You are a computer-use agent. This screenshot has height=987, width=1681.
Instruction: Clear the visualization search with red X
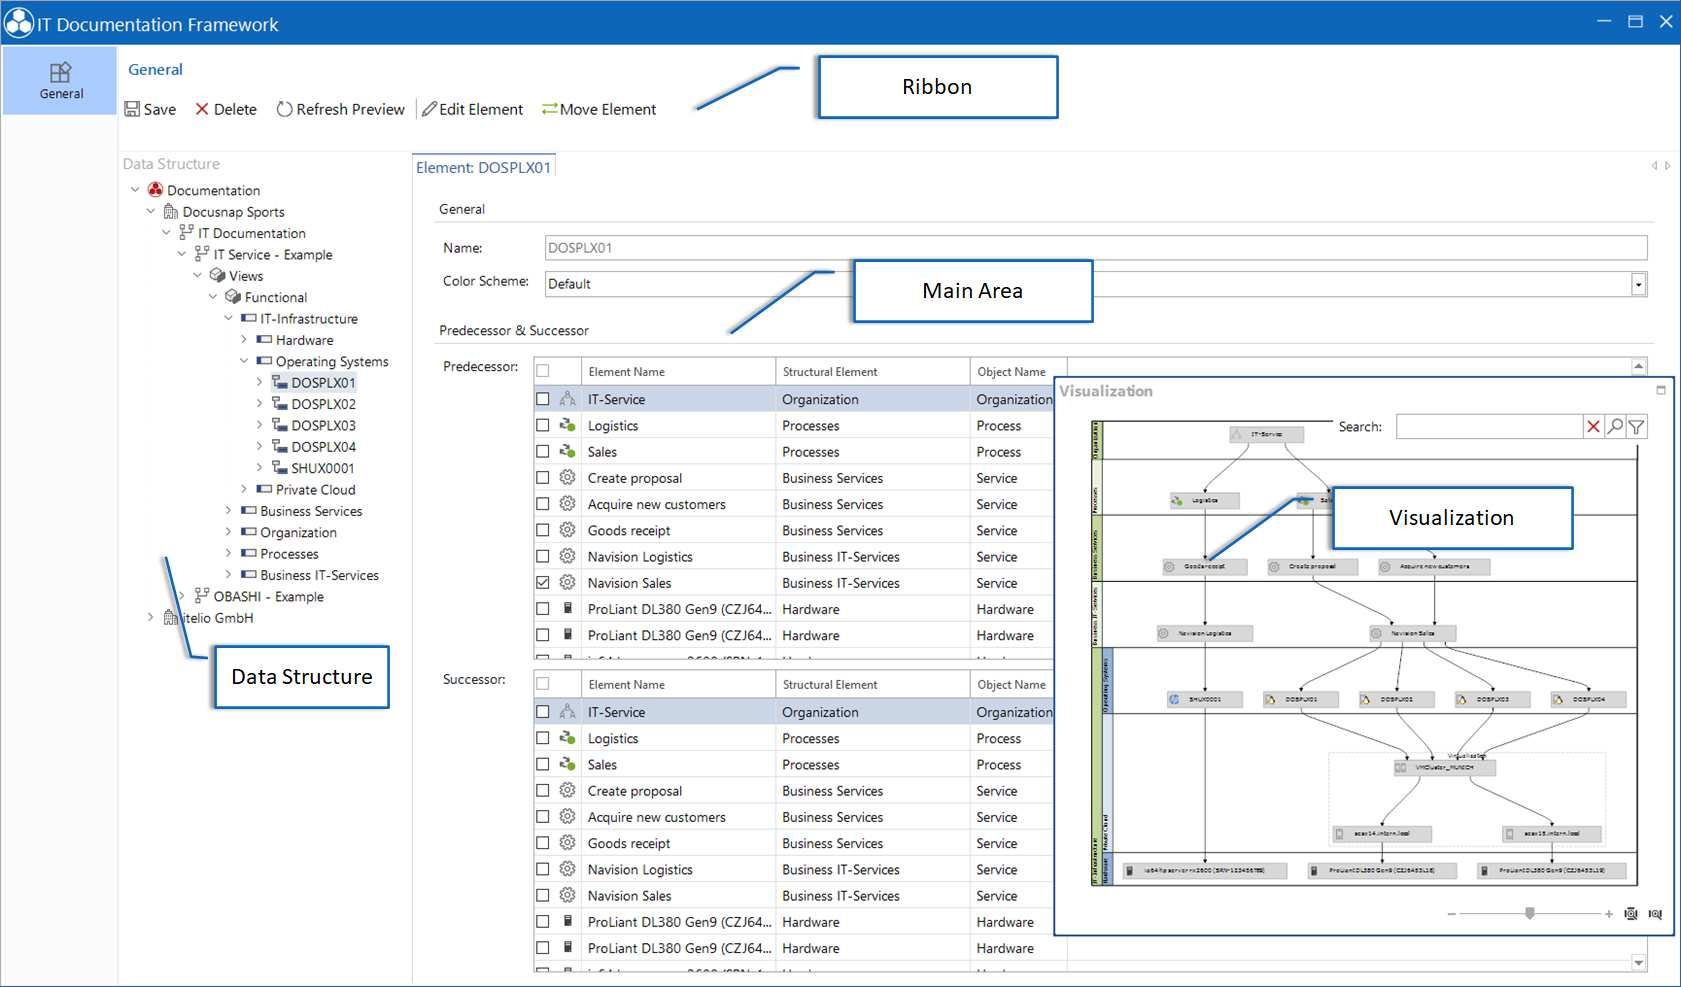(1593, 427)
